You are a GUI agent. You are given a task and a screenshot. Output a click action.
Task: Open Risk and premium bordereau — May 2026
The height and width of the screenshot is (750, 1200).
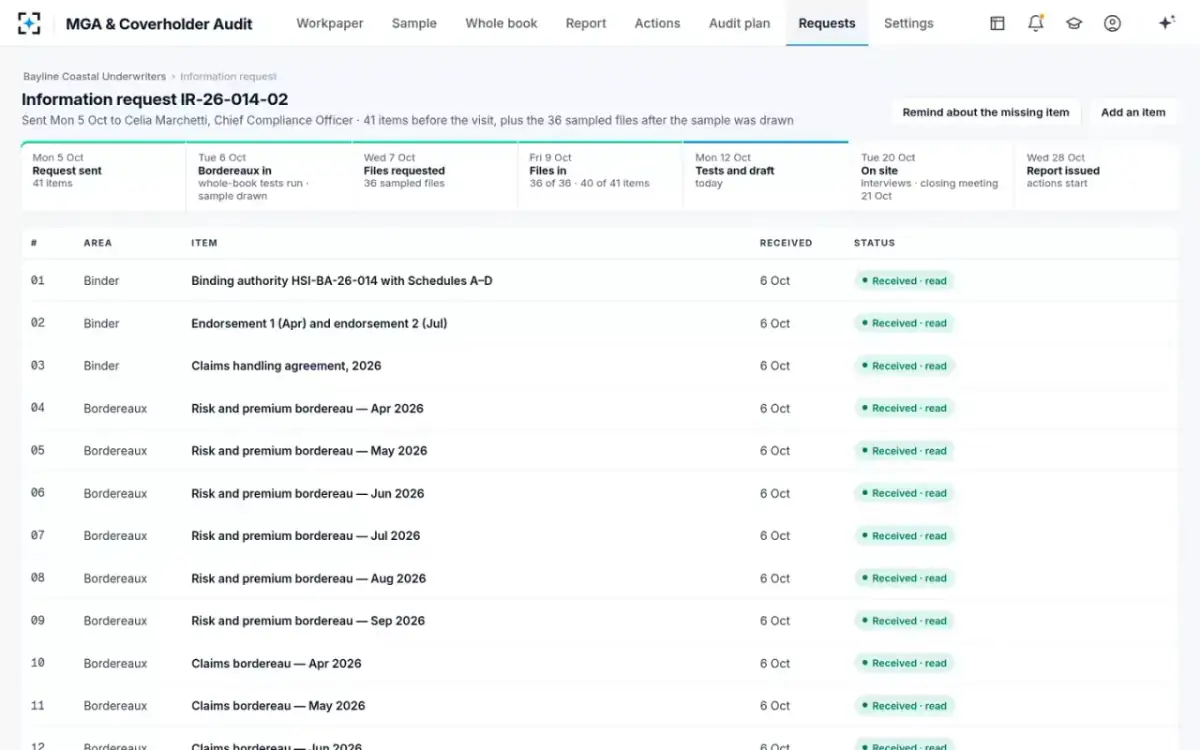[x=309, y=451]
